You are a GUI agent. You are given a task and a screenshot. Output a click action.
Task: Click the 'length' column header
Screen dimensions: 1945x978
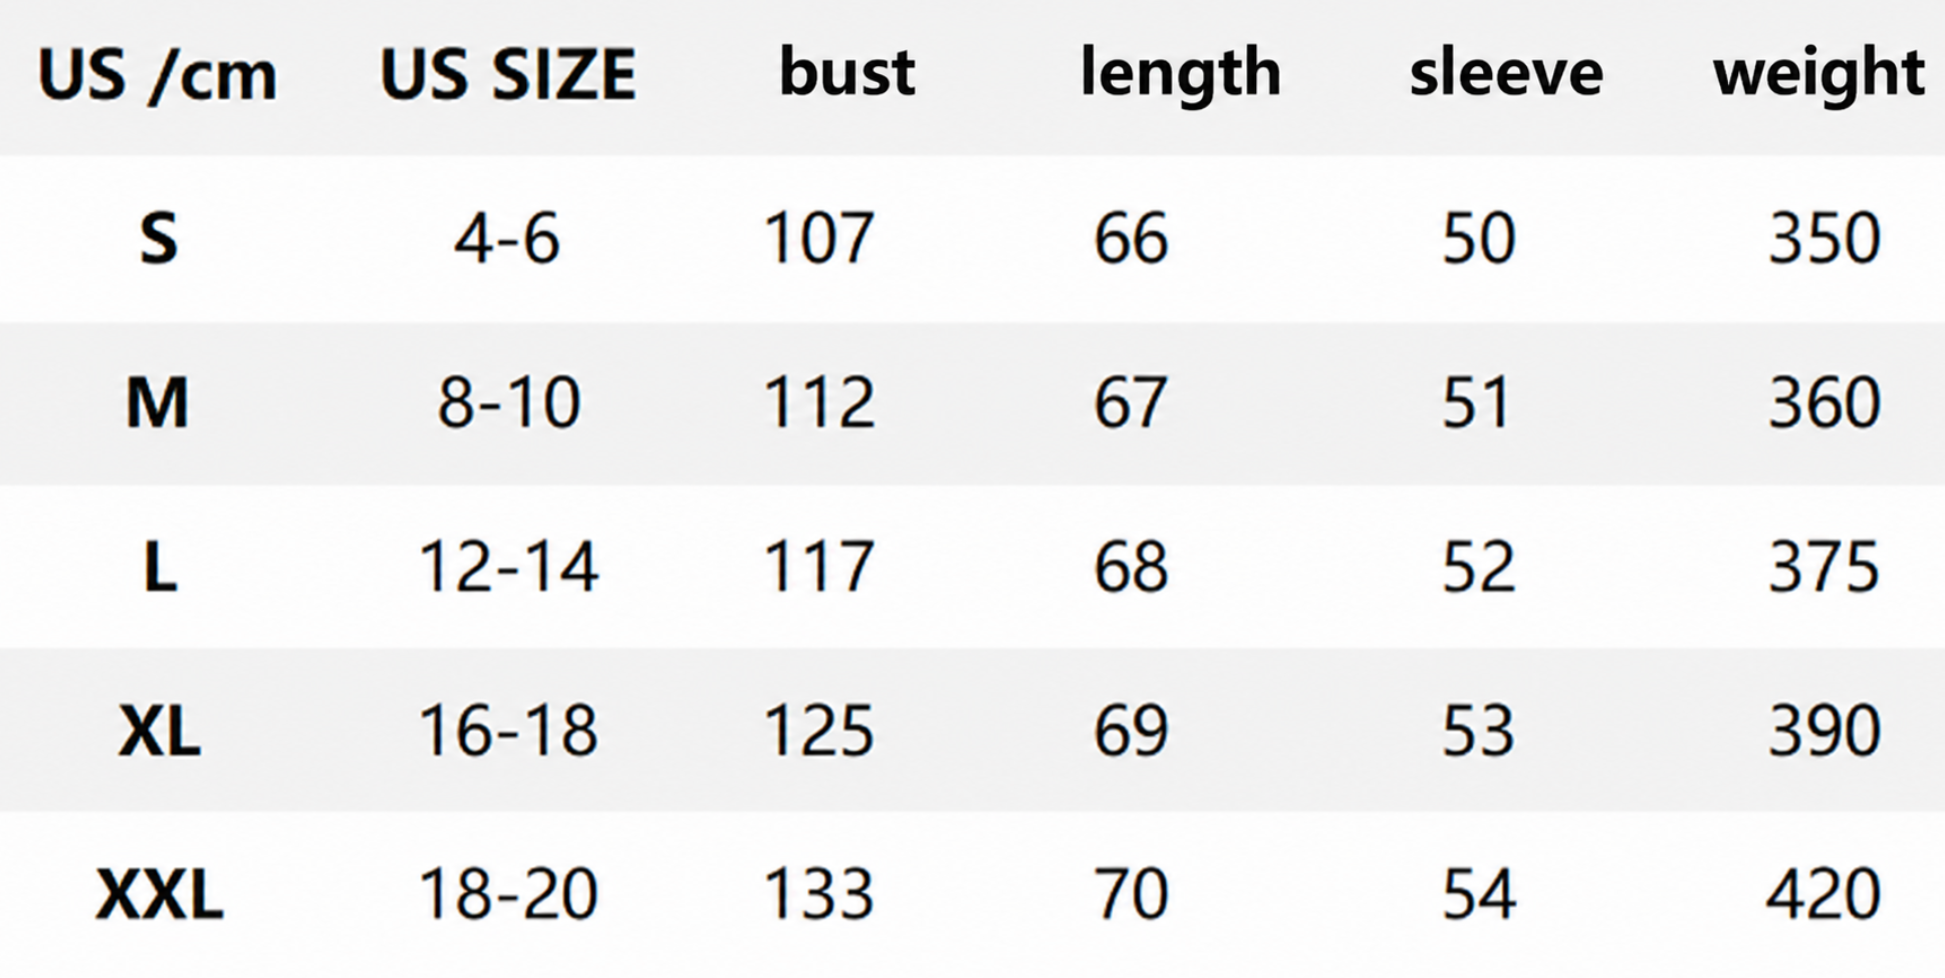point(1180,75)
